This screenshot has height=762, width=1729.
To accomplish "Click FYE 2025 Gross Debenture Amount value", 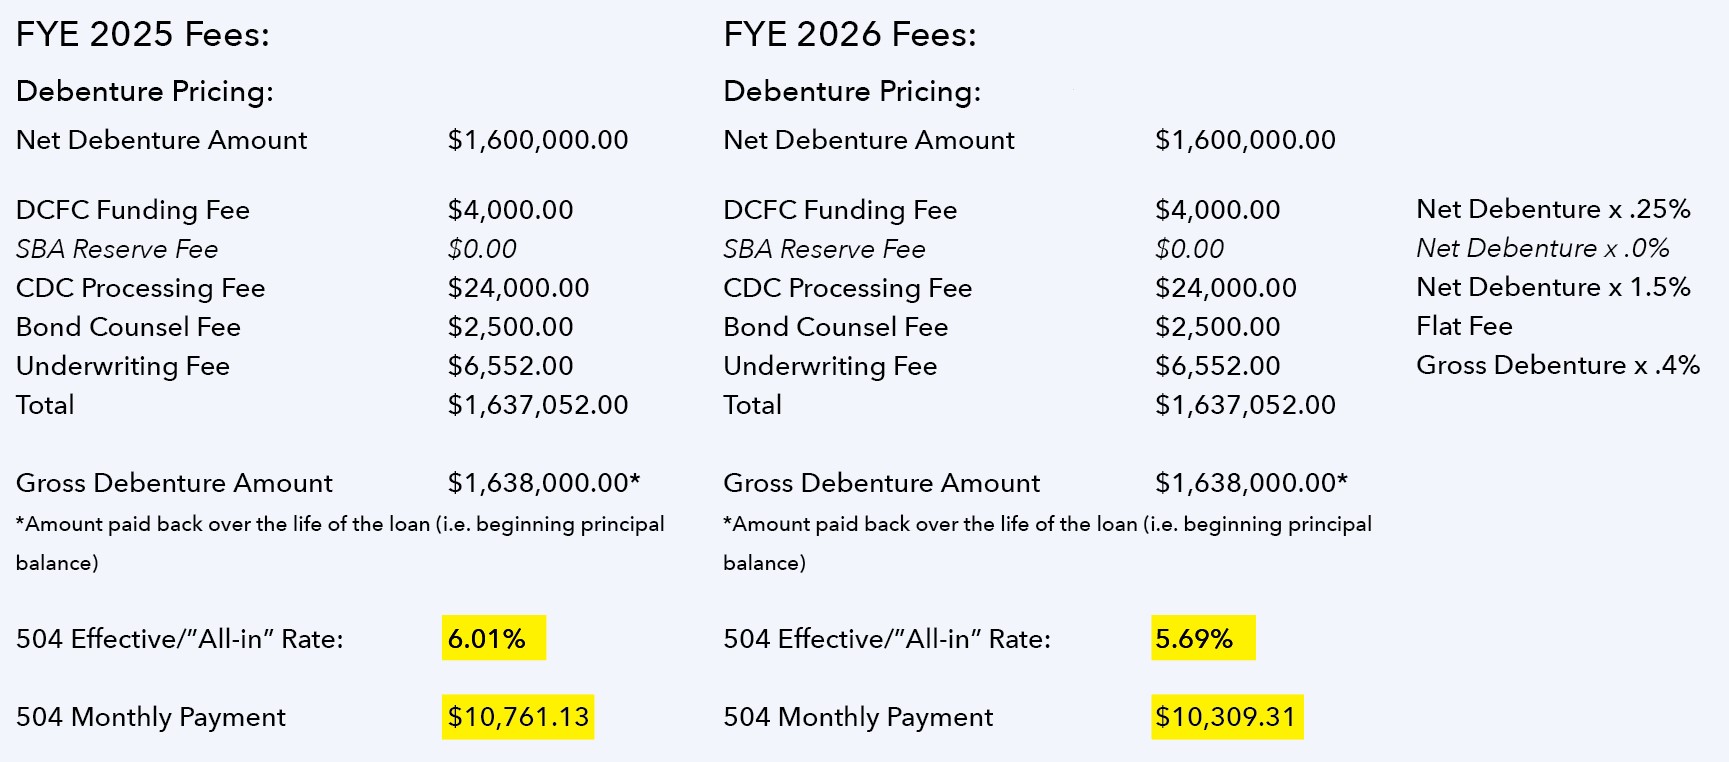I will (543, 483).
